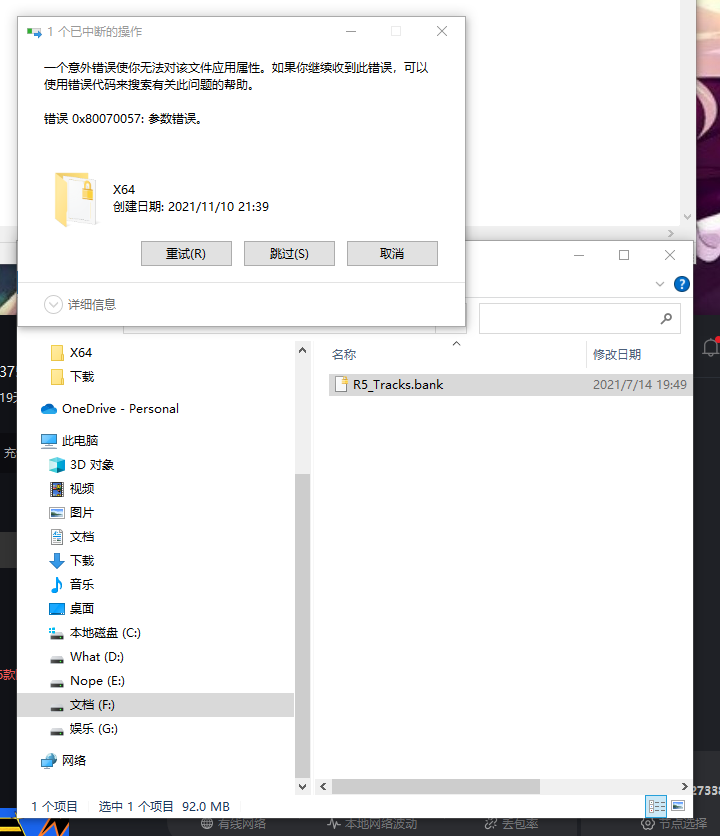The height and width of the screenshot is (836, 720).
Task: Click the 此电脑 computer icon
Action: click(49, 440)
